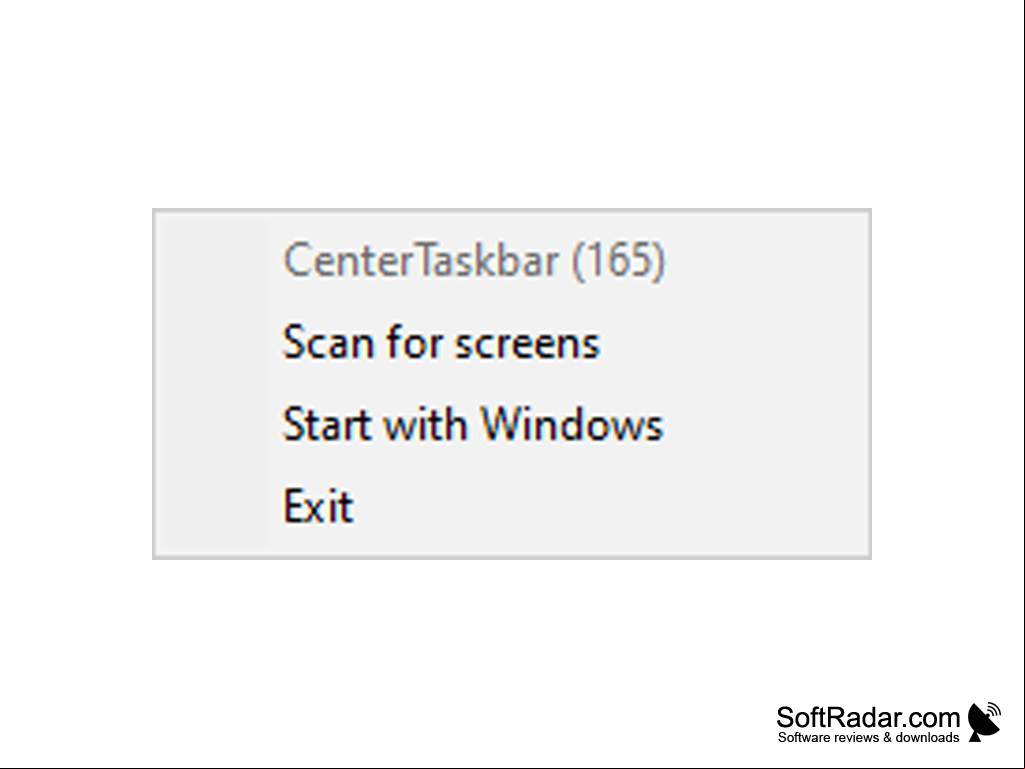Click the word screens in the Scan entry
The image size is (1025, 769).
click(x=527, y=344)
